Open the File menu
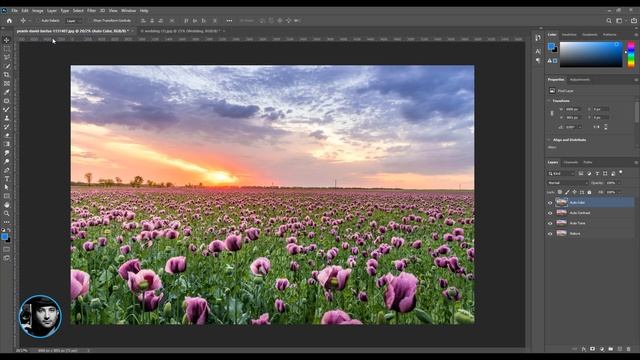Image resolution: width=640 pixels, height=360 pixels. tap(14, 11)
